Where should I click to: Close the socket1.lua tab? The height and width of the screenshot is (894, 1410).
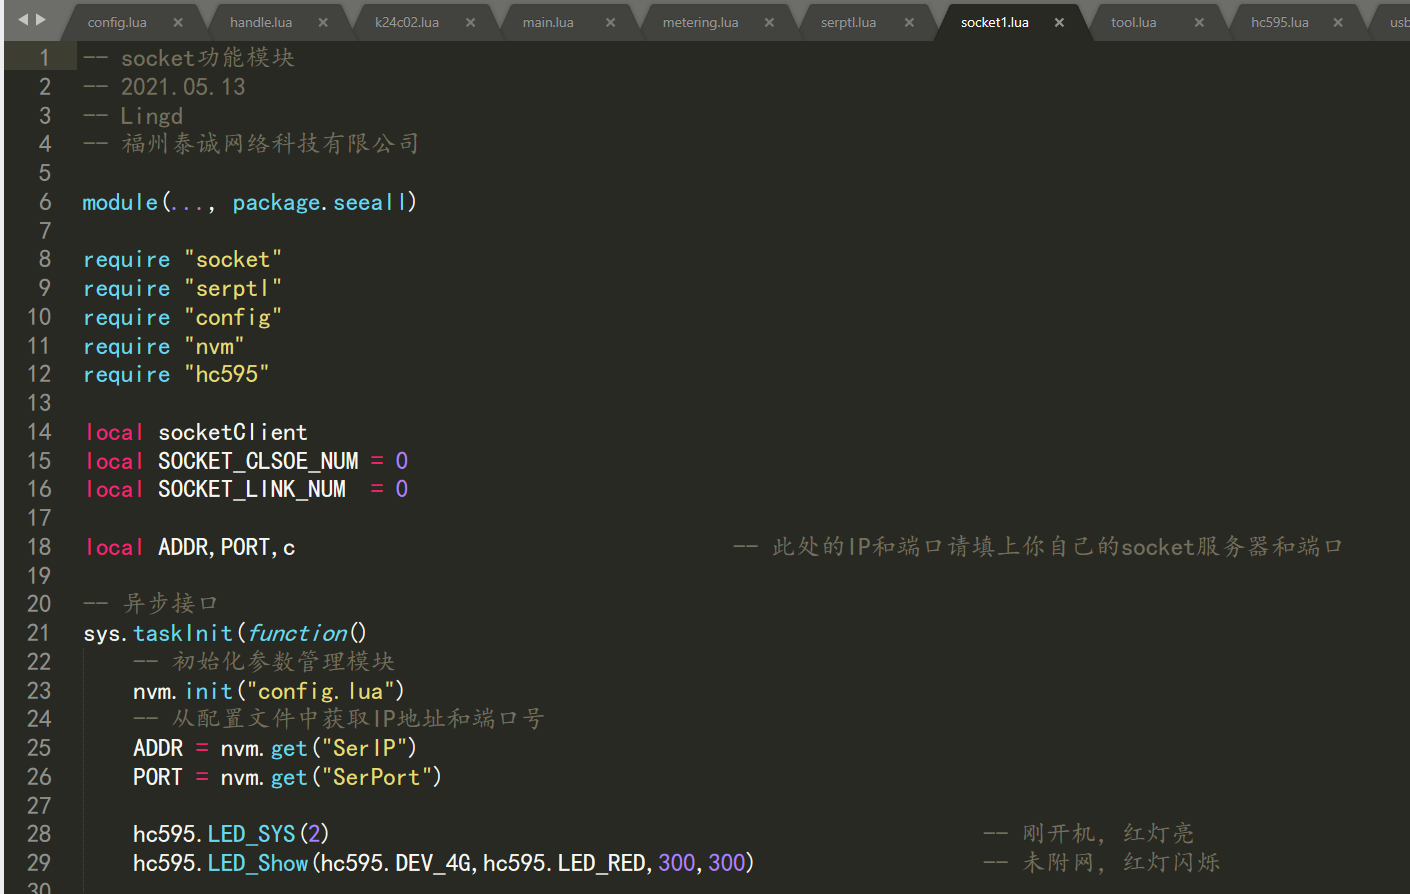click(x=1059, y=22)
